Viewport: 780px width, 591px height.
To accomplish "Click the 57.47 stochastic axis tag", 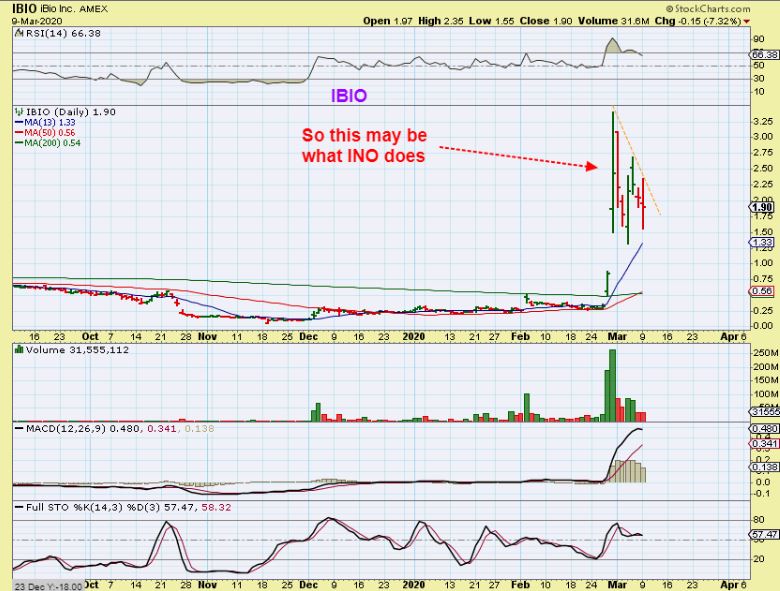I will pos(764,535).
